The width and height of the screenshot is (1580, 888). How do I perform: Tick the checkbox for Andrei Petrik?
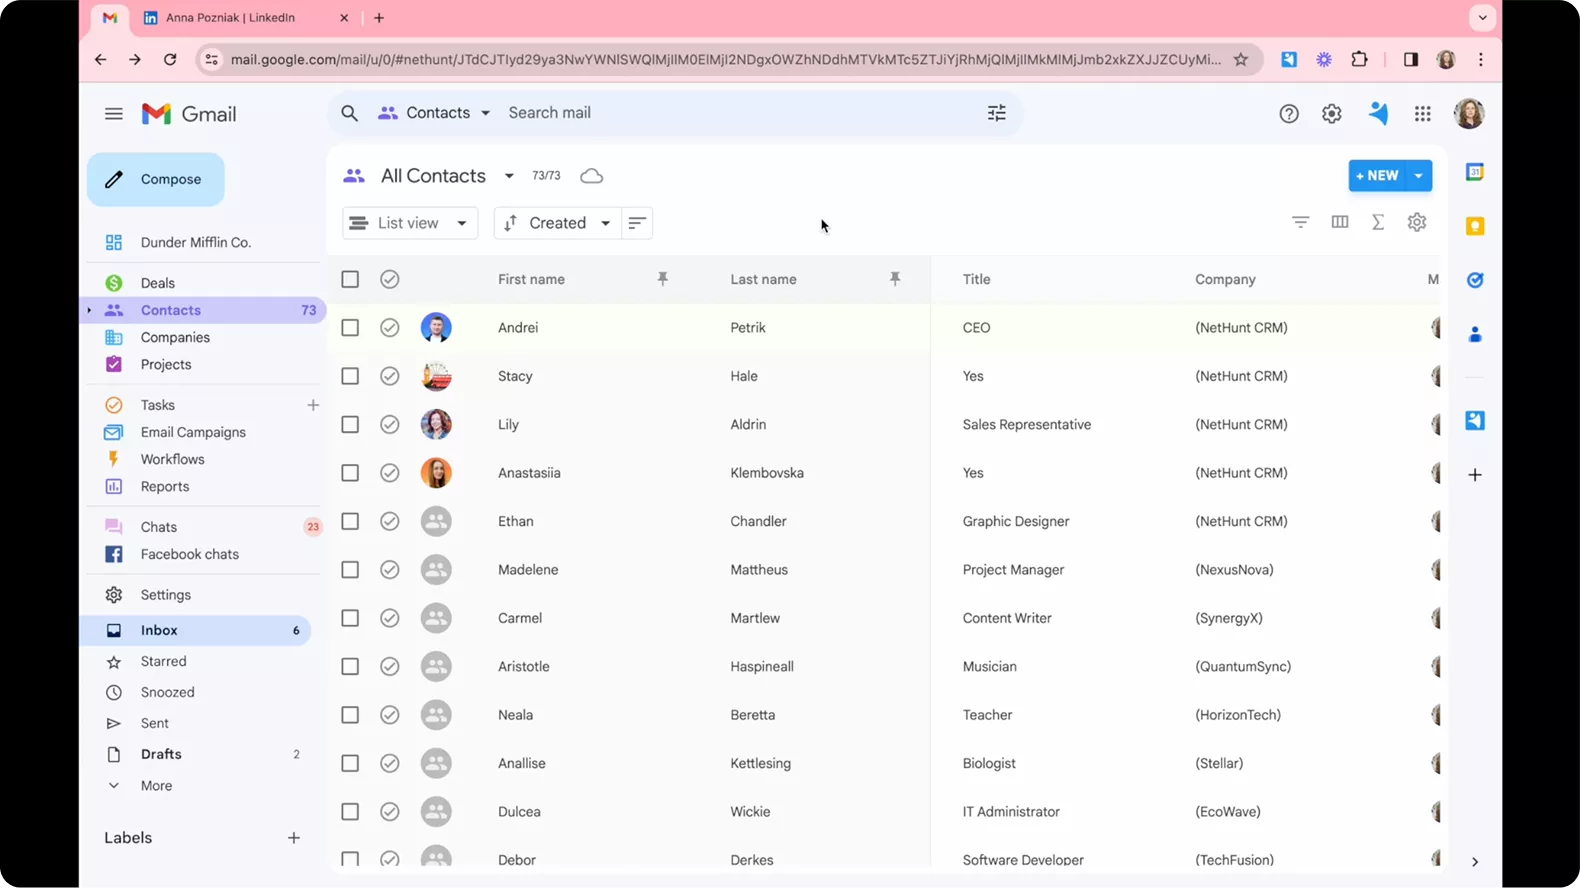coord(350,327)
